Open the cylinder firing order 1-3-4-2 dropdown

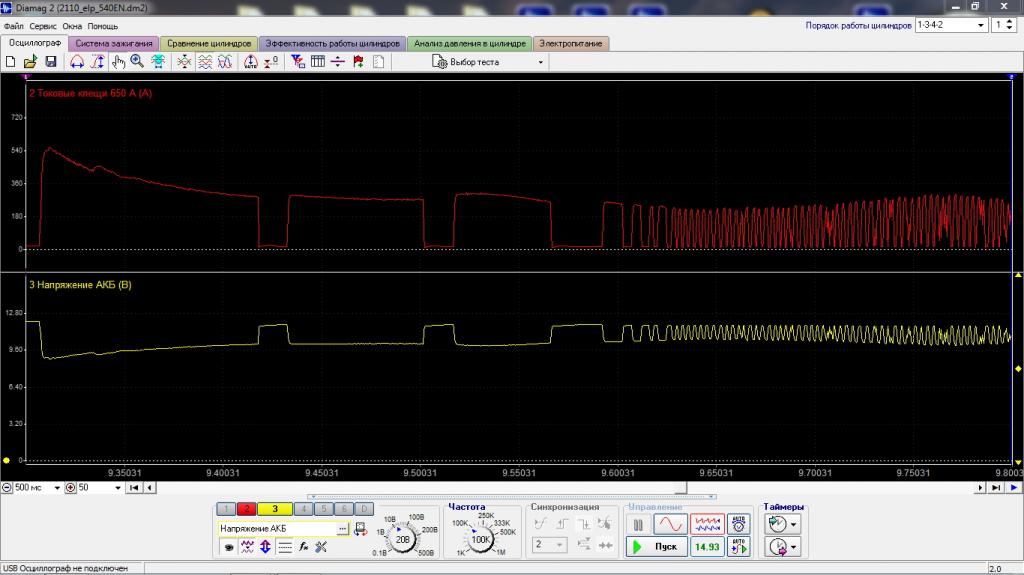click(x=980, y=25)
